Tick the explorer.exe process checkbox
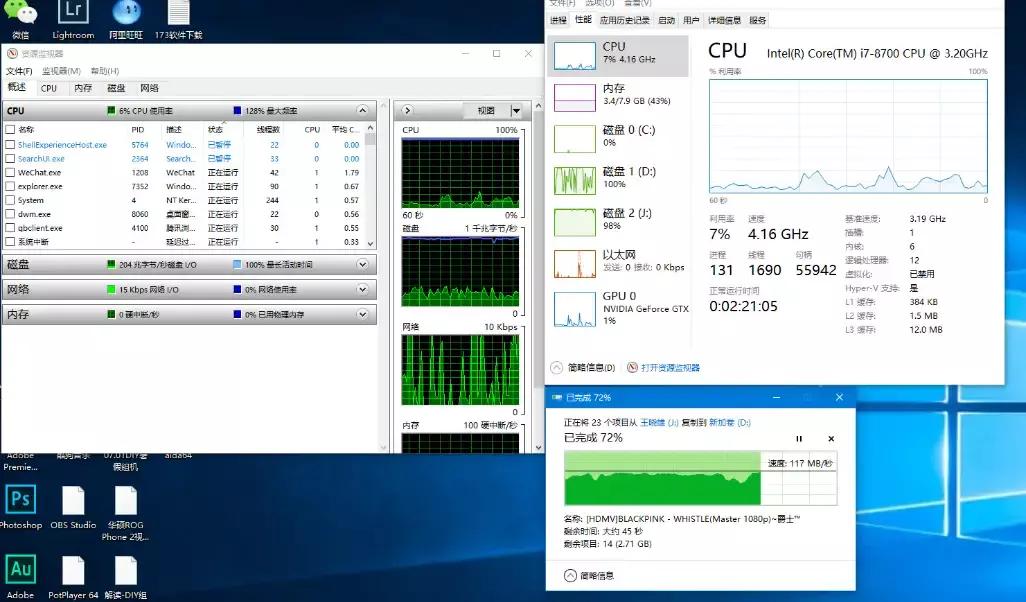Image resolution: width=1026 pixels, height=602 pixels. (10, 187)
